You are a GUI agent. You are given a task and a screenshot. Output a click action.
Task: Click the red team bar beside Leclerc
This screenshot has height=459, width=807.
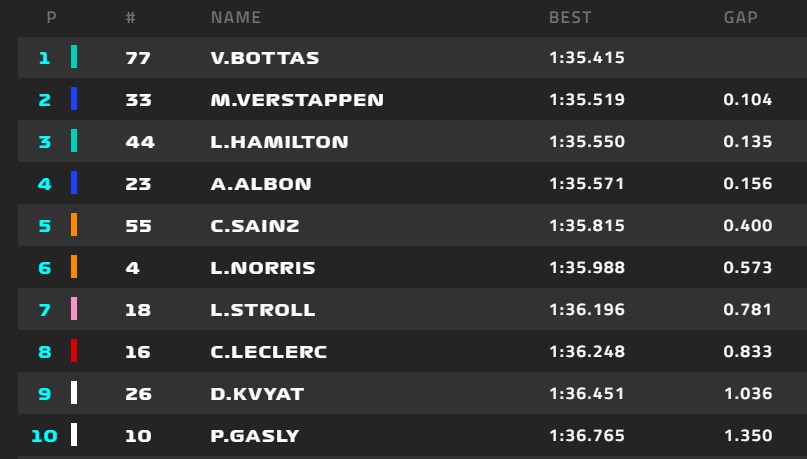pyautogui.click(x=74, y=352)
